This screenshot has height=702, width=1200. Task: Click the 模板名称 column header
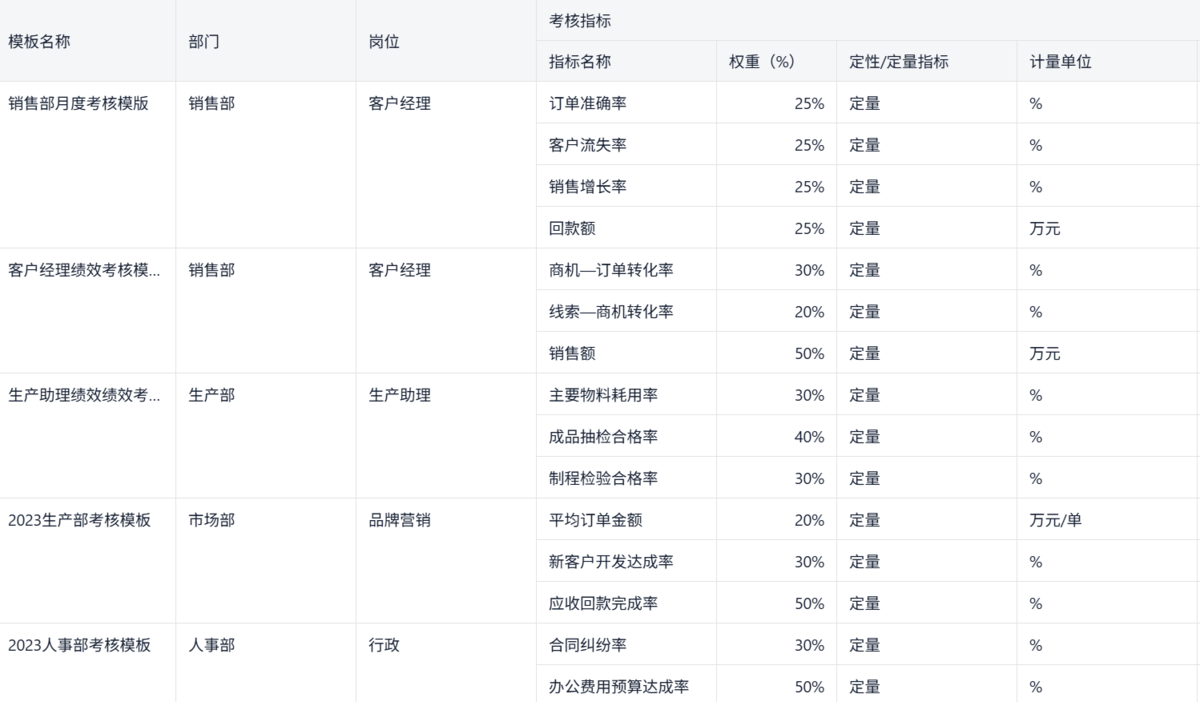tap(40, 42)
